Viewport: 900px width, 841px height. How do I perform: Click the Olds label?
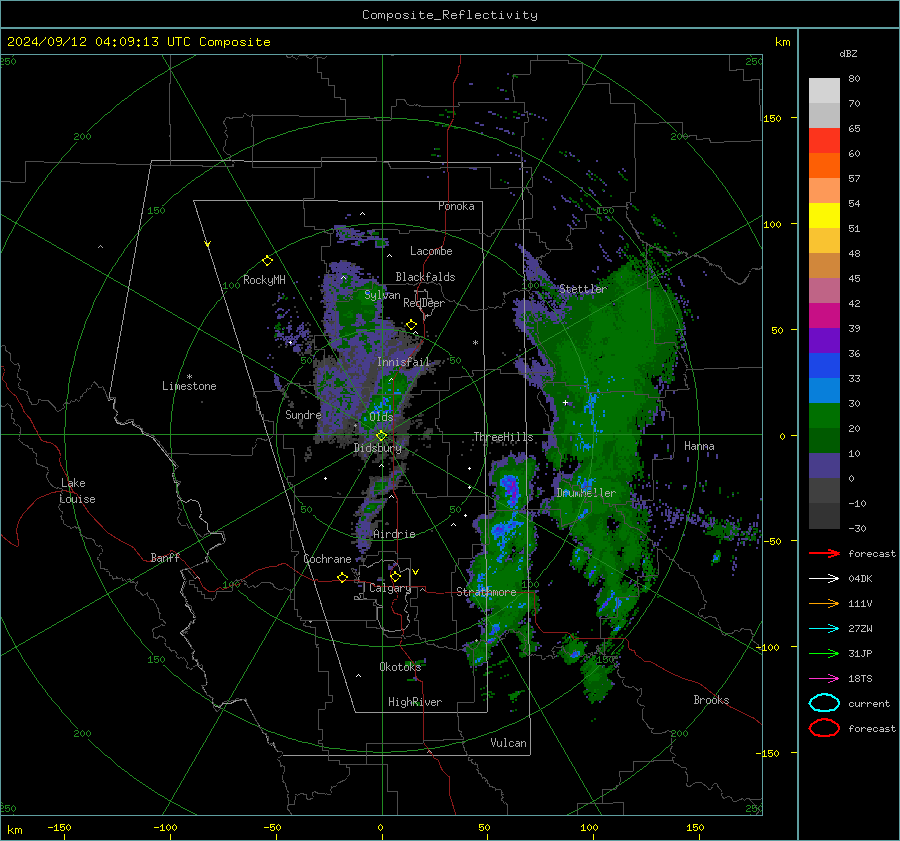click(381, 416)
